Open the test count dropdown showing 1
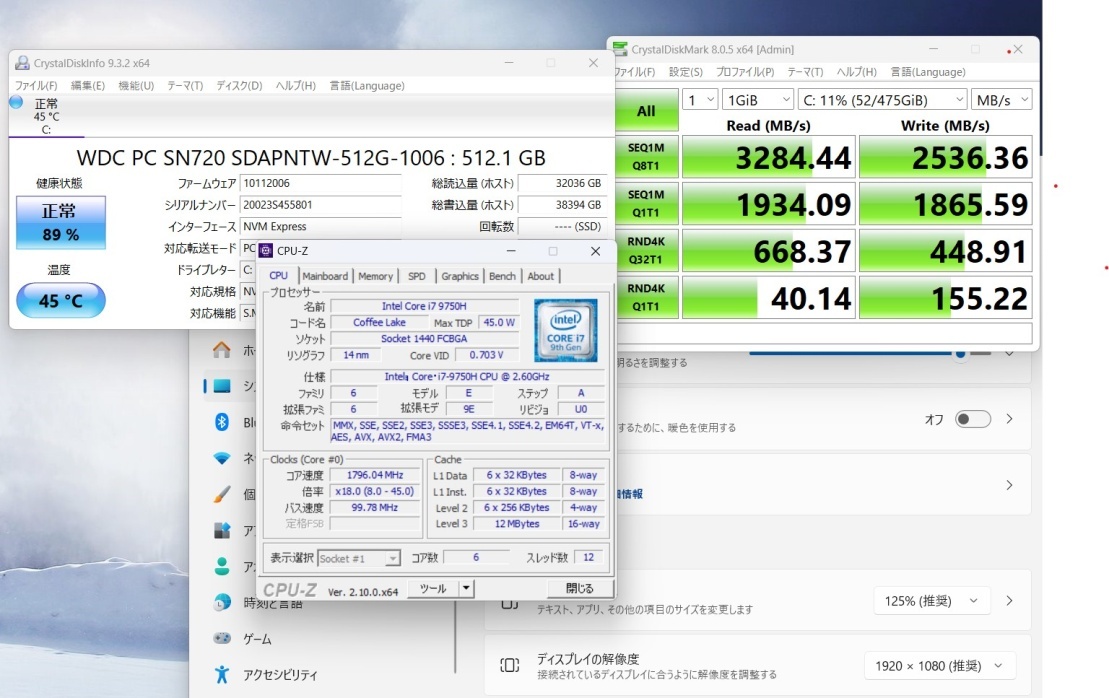The width and height of the screenshot is (1109, 698). [x=700, y=100]
